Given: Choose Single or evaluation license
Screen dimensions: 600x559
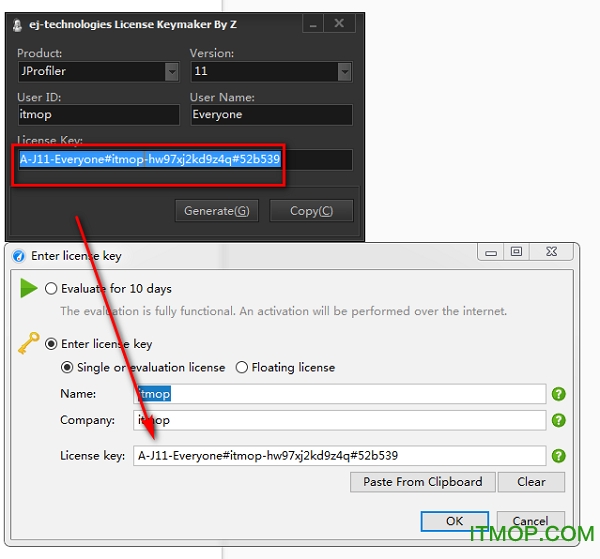Looking at the screenshot, I should (67, 367).
